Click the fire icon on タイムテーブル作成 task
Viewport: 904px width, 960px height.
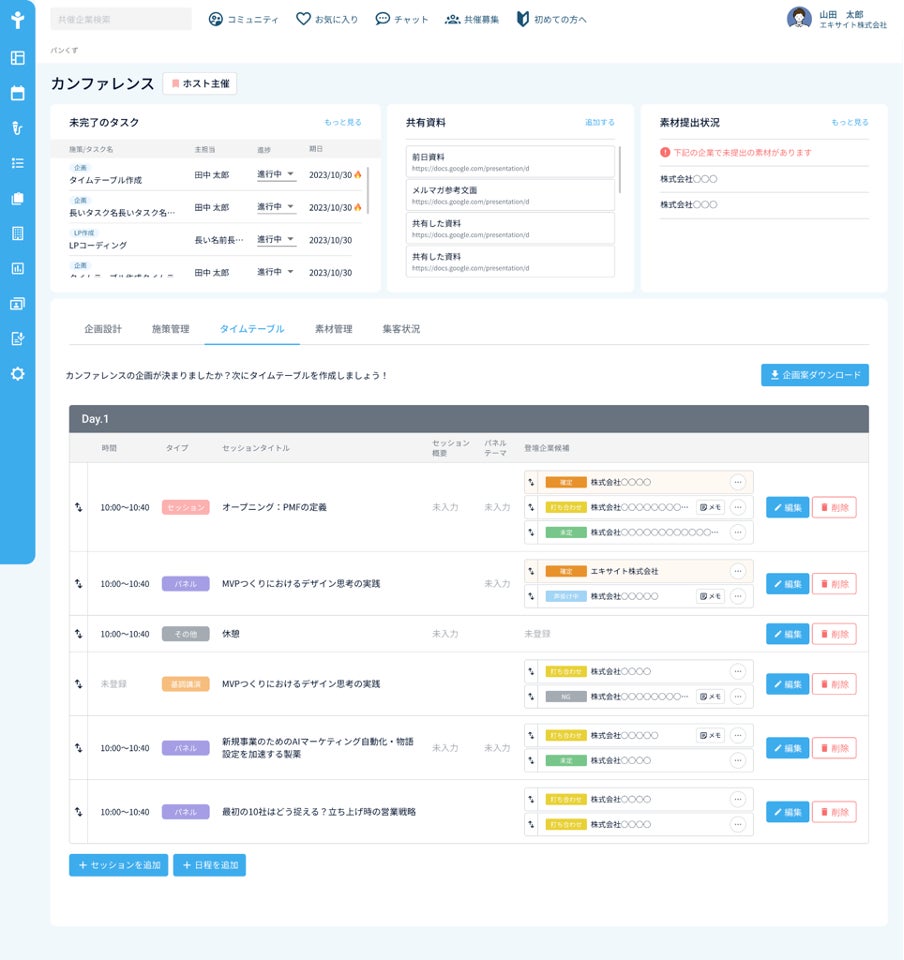click(x=358, y=174)
